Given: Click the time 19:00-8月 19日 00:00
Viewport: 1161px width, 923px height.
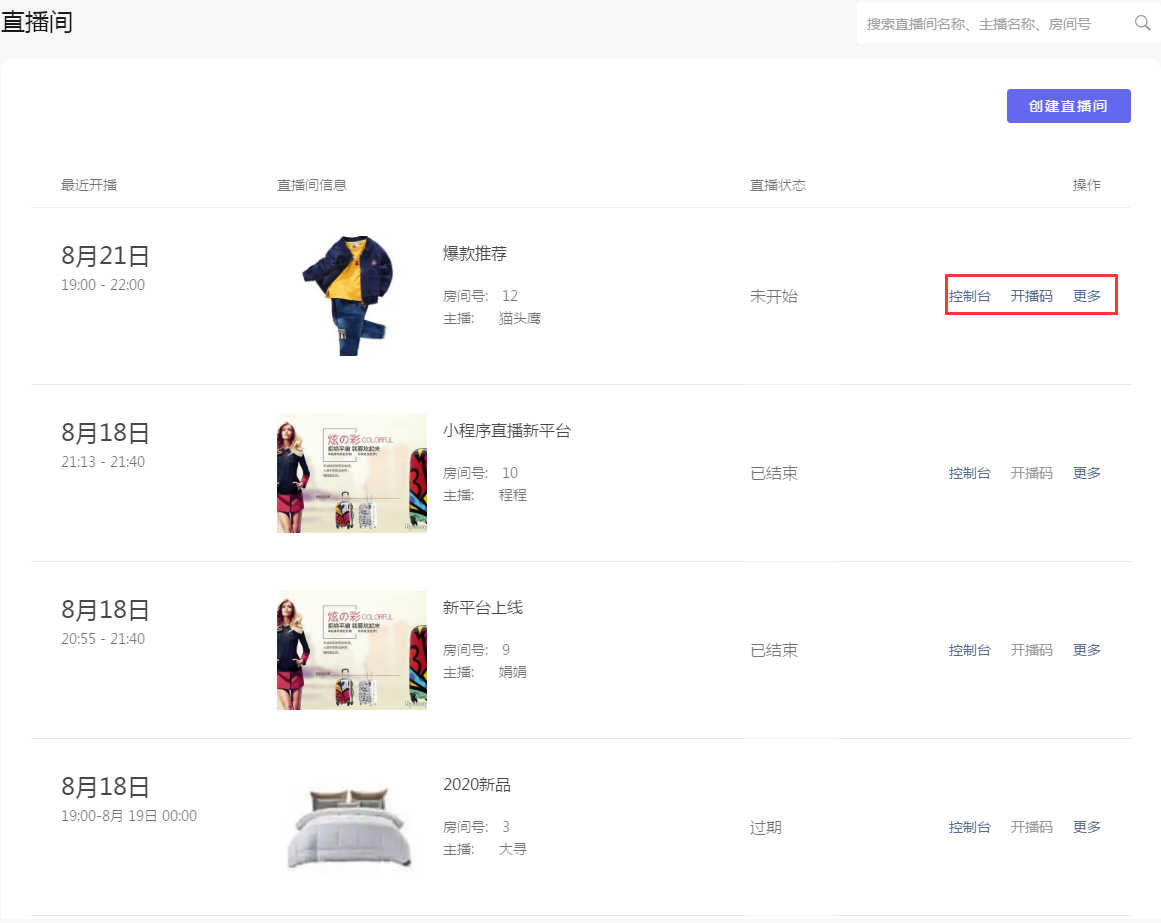Looking at the screenshot, I should click(129, 816).
